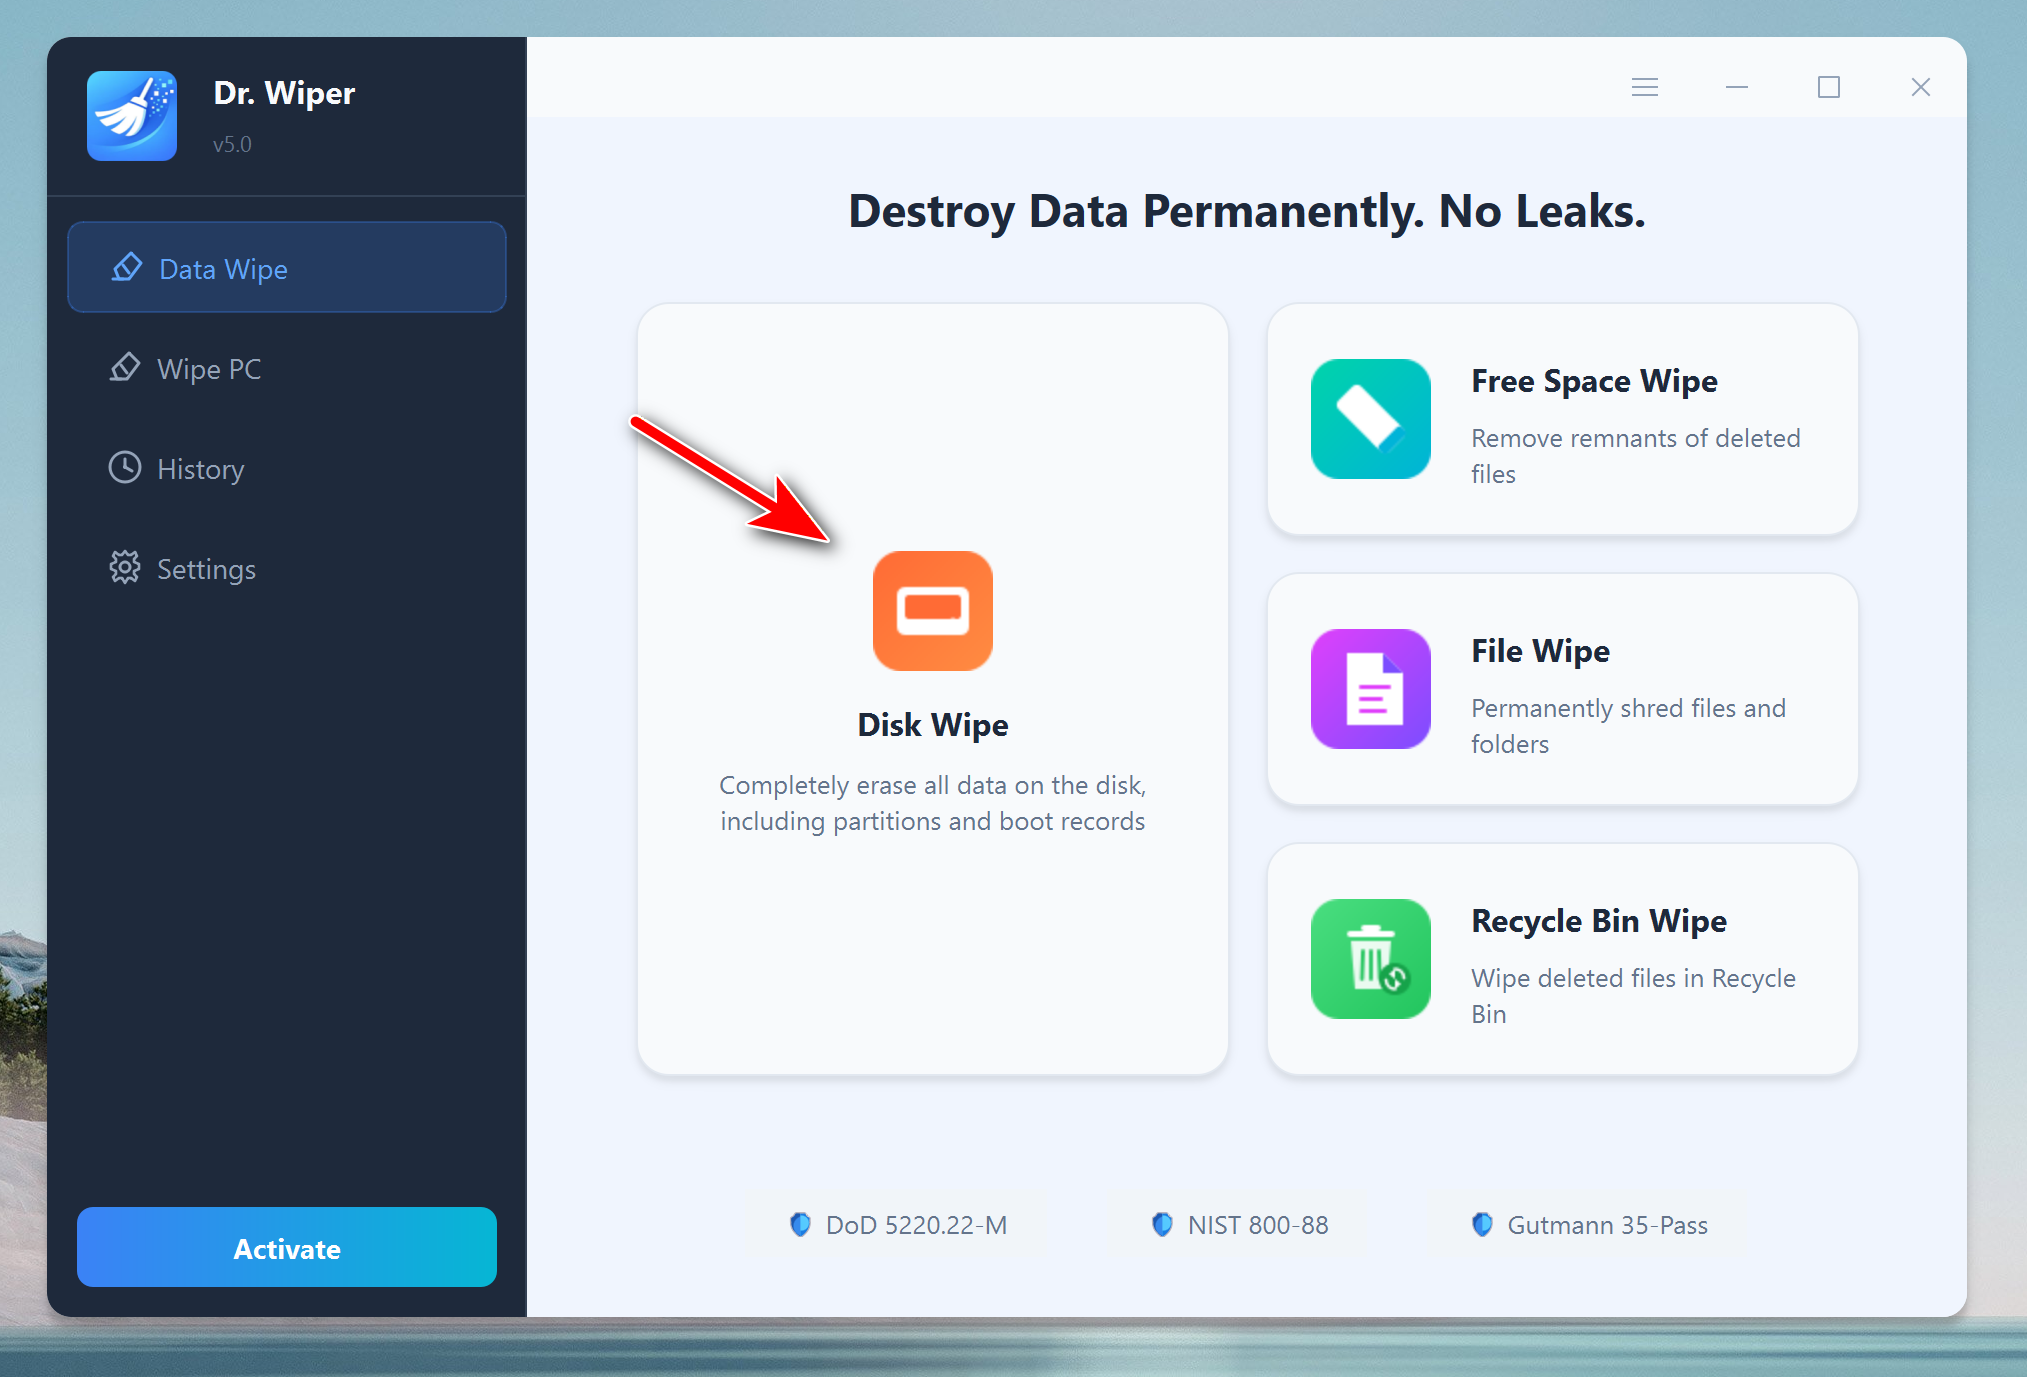Open the hamburger menu in title bar
The width and height of the screenshot is (2027, 1377).
(1645, 87)
